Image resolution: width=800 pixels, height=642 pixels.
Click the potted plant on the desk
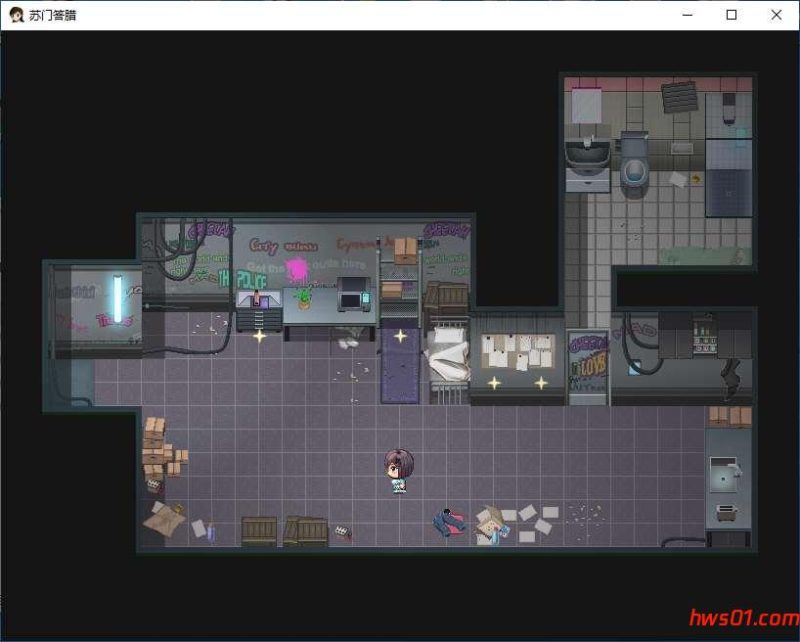click(x=304, y=297)
